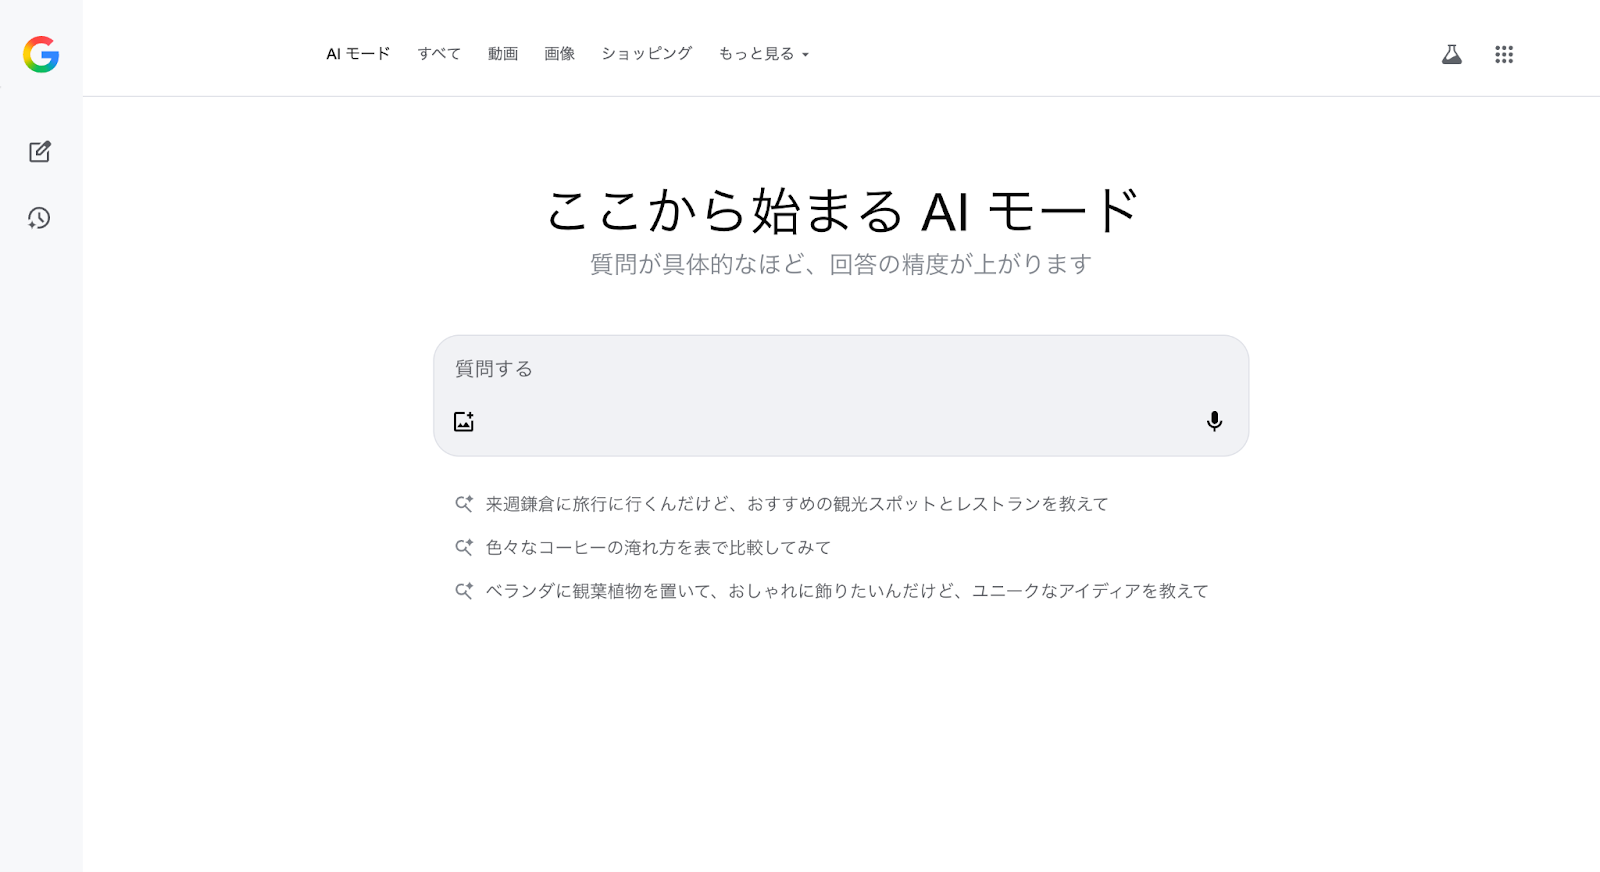Screen dimensions: 1600x872
Task: Select the AI モード tab
Action: pos(358,54)
